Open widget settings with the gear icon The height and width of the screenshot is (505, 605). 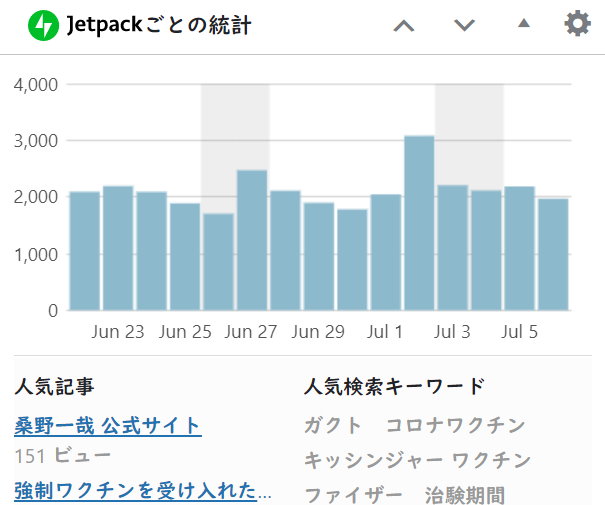pos(578,24)
